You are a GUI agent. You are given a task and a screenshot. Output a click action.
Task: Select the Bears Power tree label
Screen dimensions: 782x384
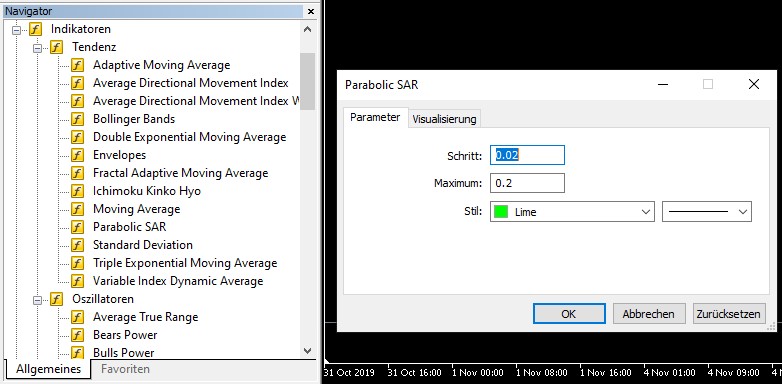click(x=125, y=335)
